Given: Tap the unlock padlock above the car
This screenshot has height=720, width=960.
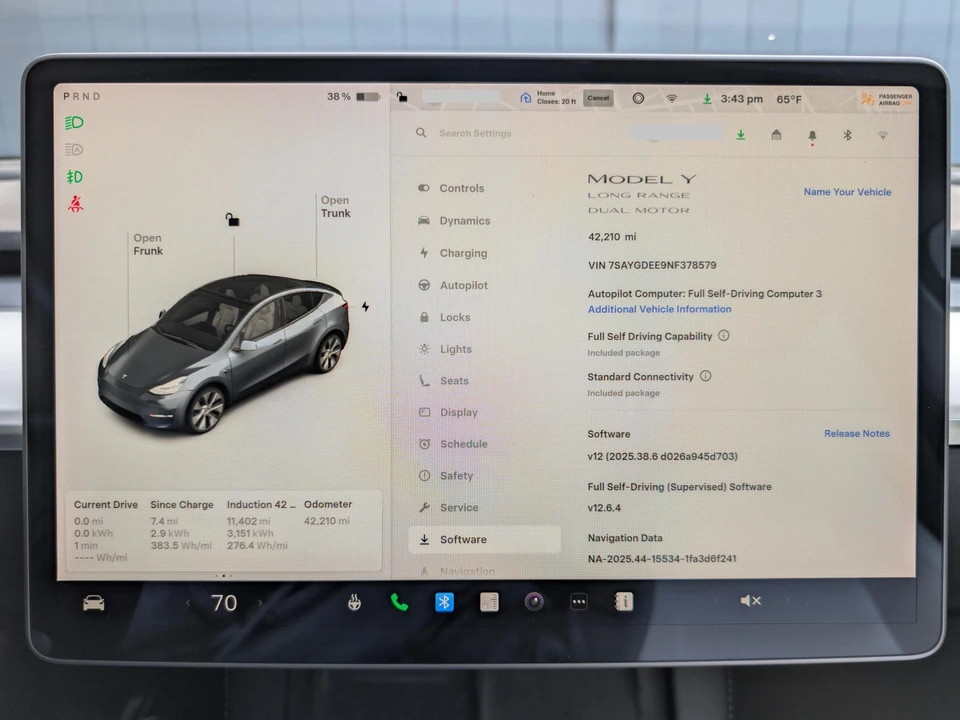Looking at the screenshot, I should 232,219.
